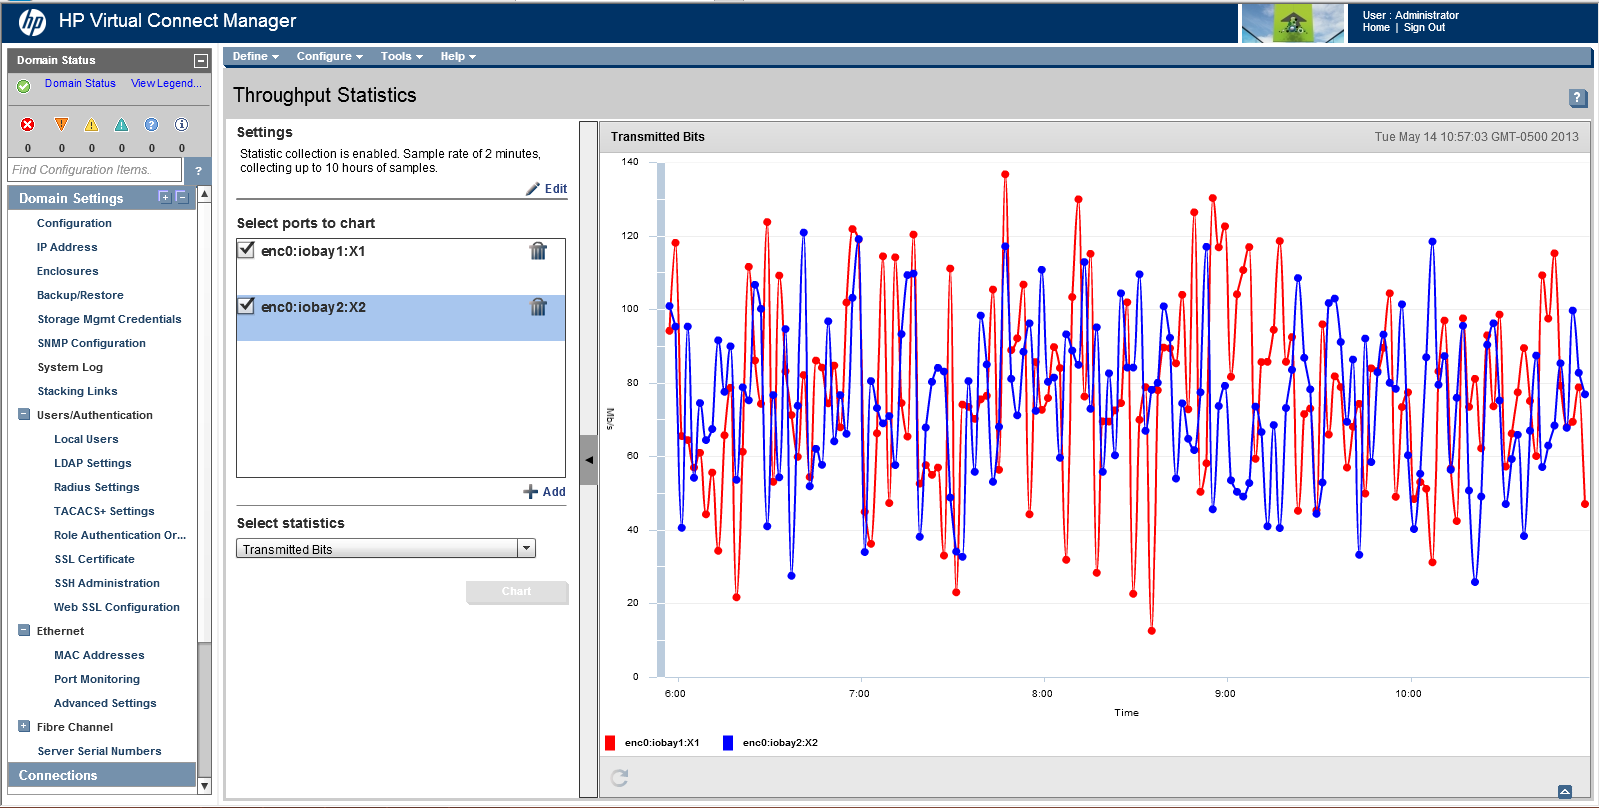Delete the enc0:iobay2:X2 port via trash icon
Viewport: 1599px width, 808px height.
coord(538,307)
